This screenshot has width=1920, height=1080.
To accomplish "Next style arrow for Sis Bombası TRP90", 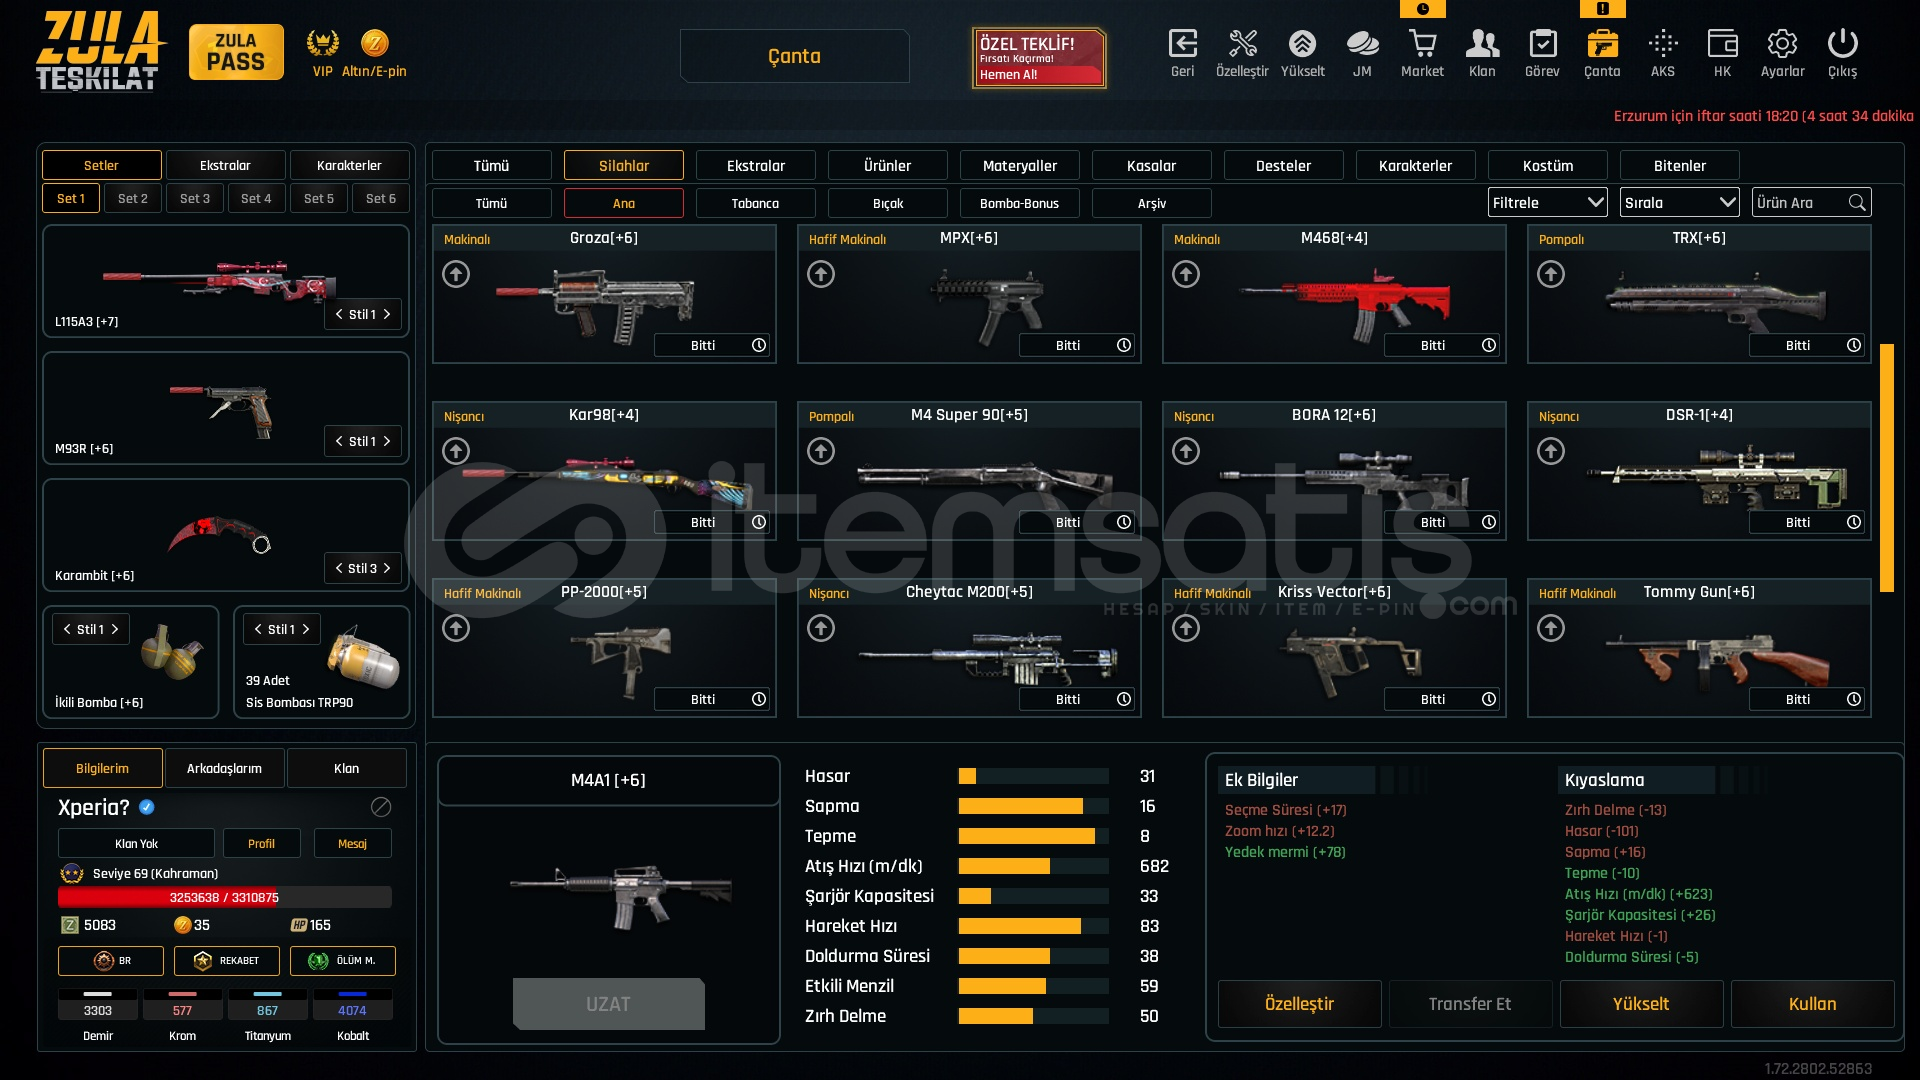I will click(306, 629).
